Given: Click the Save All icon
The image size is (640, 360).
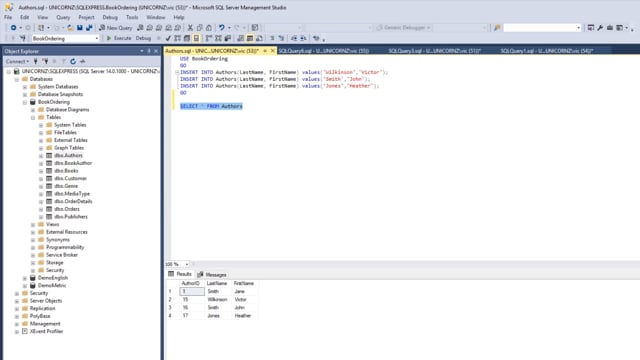Looking at the screenshot, I should tap(89, 28).
